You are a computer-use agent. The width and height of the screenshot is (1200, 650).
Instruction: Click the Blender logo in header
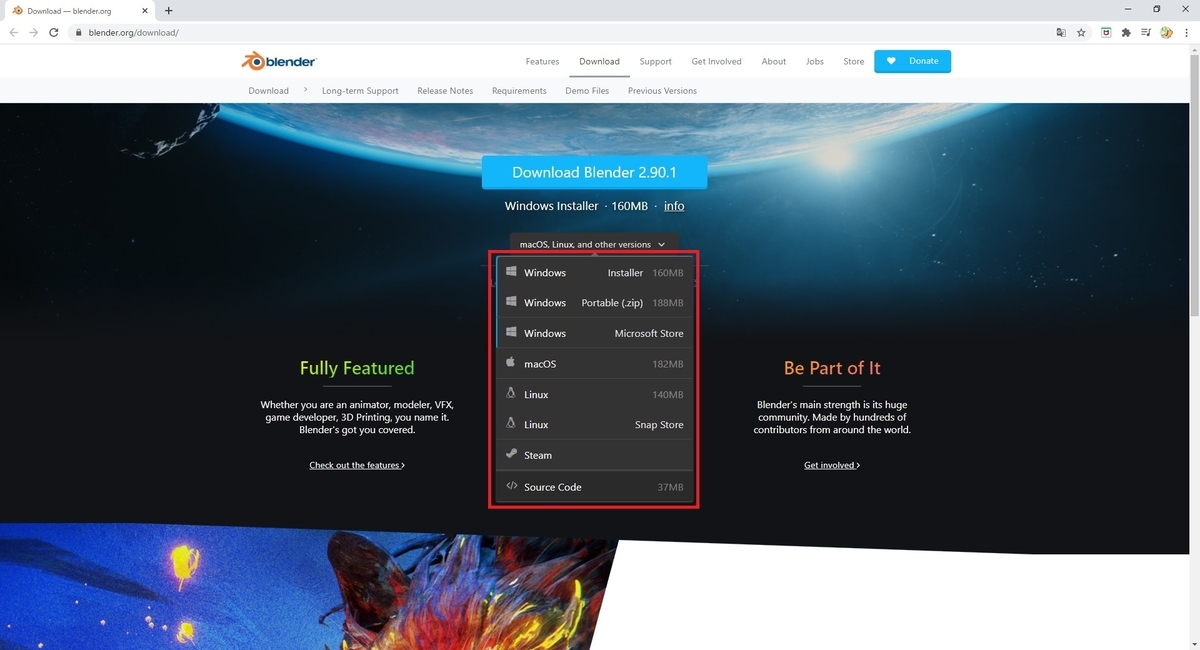[x=279, y=61]
